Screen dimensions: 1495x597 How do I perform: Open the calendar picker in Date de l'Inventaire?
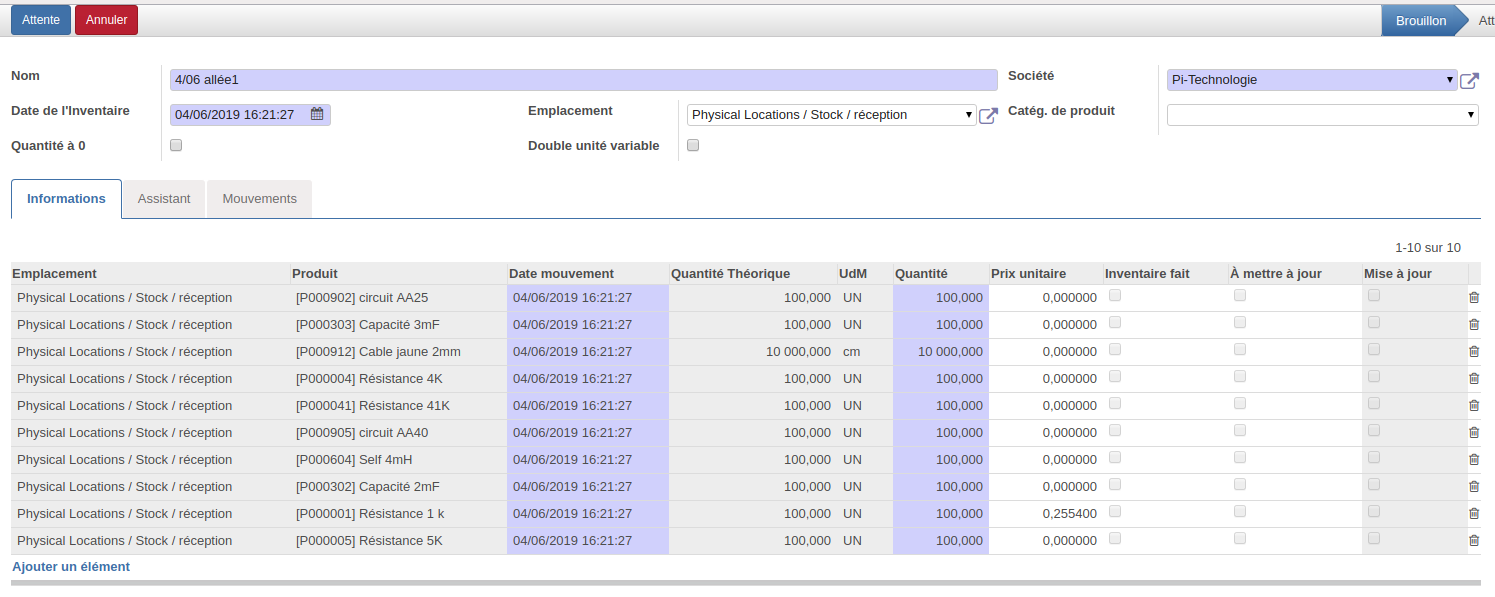click(x=317, y=114)
